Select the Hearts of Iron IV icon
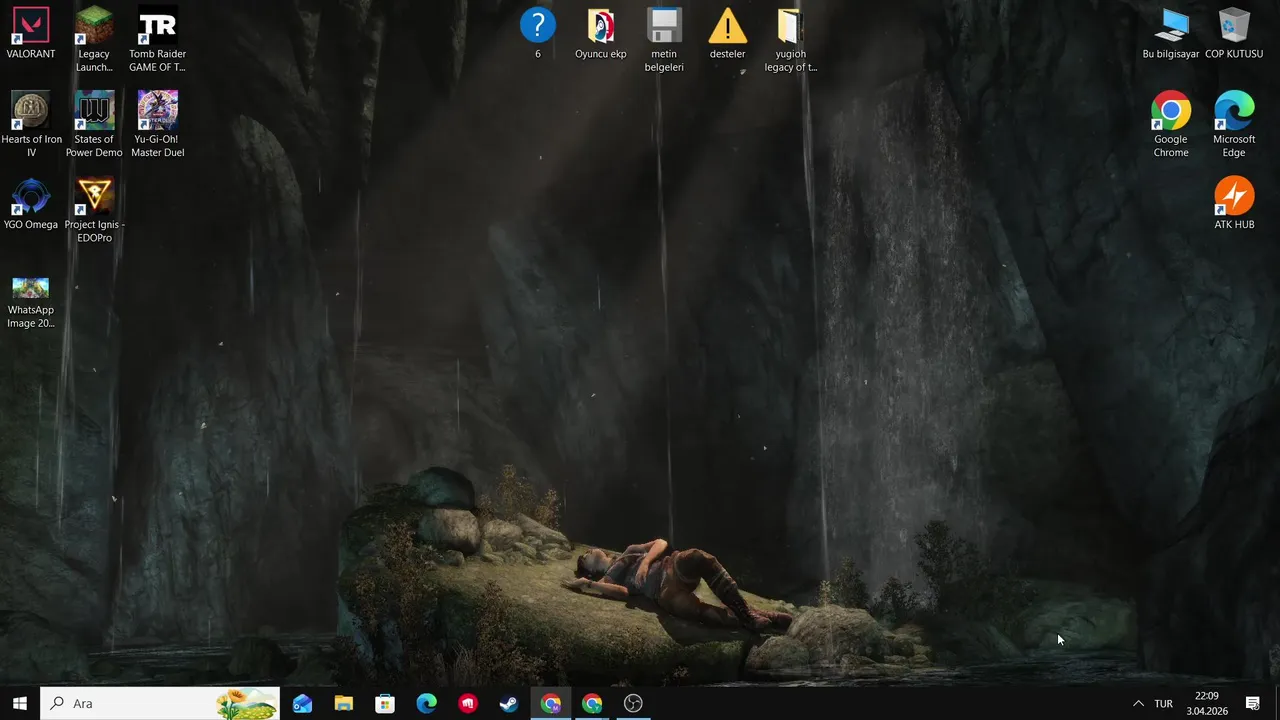Viewport: 1280px width, 720px height. [31, 124]
